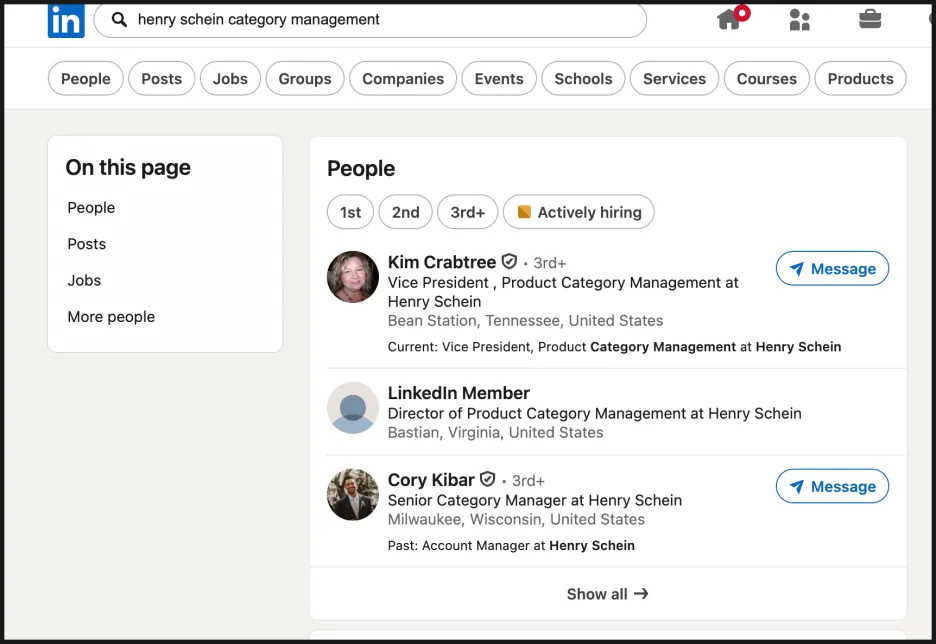Open the Jobs briefcase icon

[870, 19]
